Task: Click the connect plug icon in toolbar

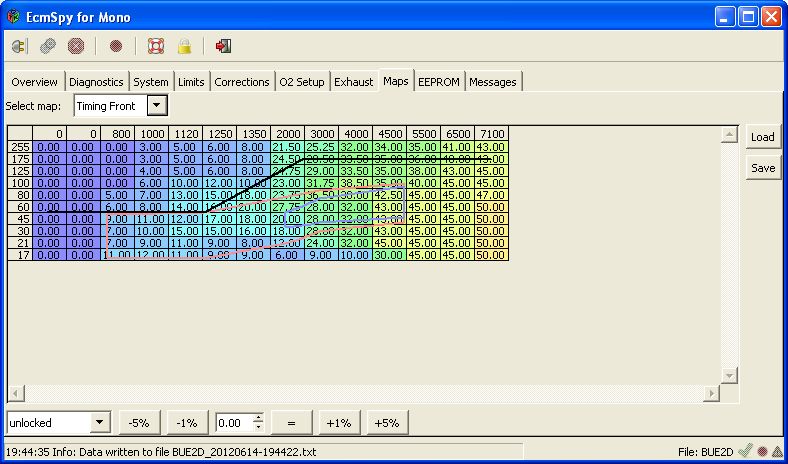Action: tap(19, 46)
